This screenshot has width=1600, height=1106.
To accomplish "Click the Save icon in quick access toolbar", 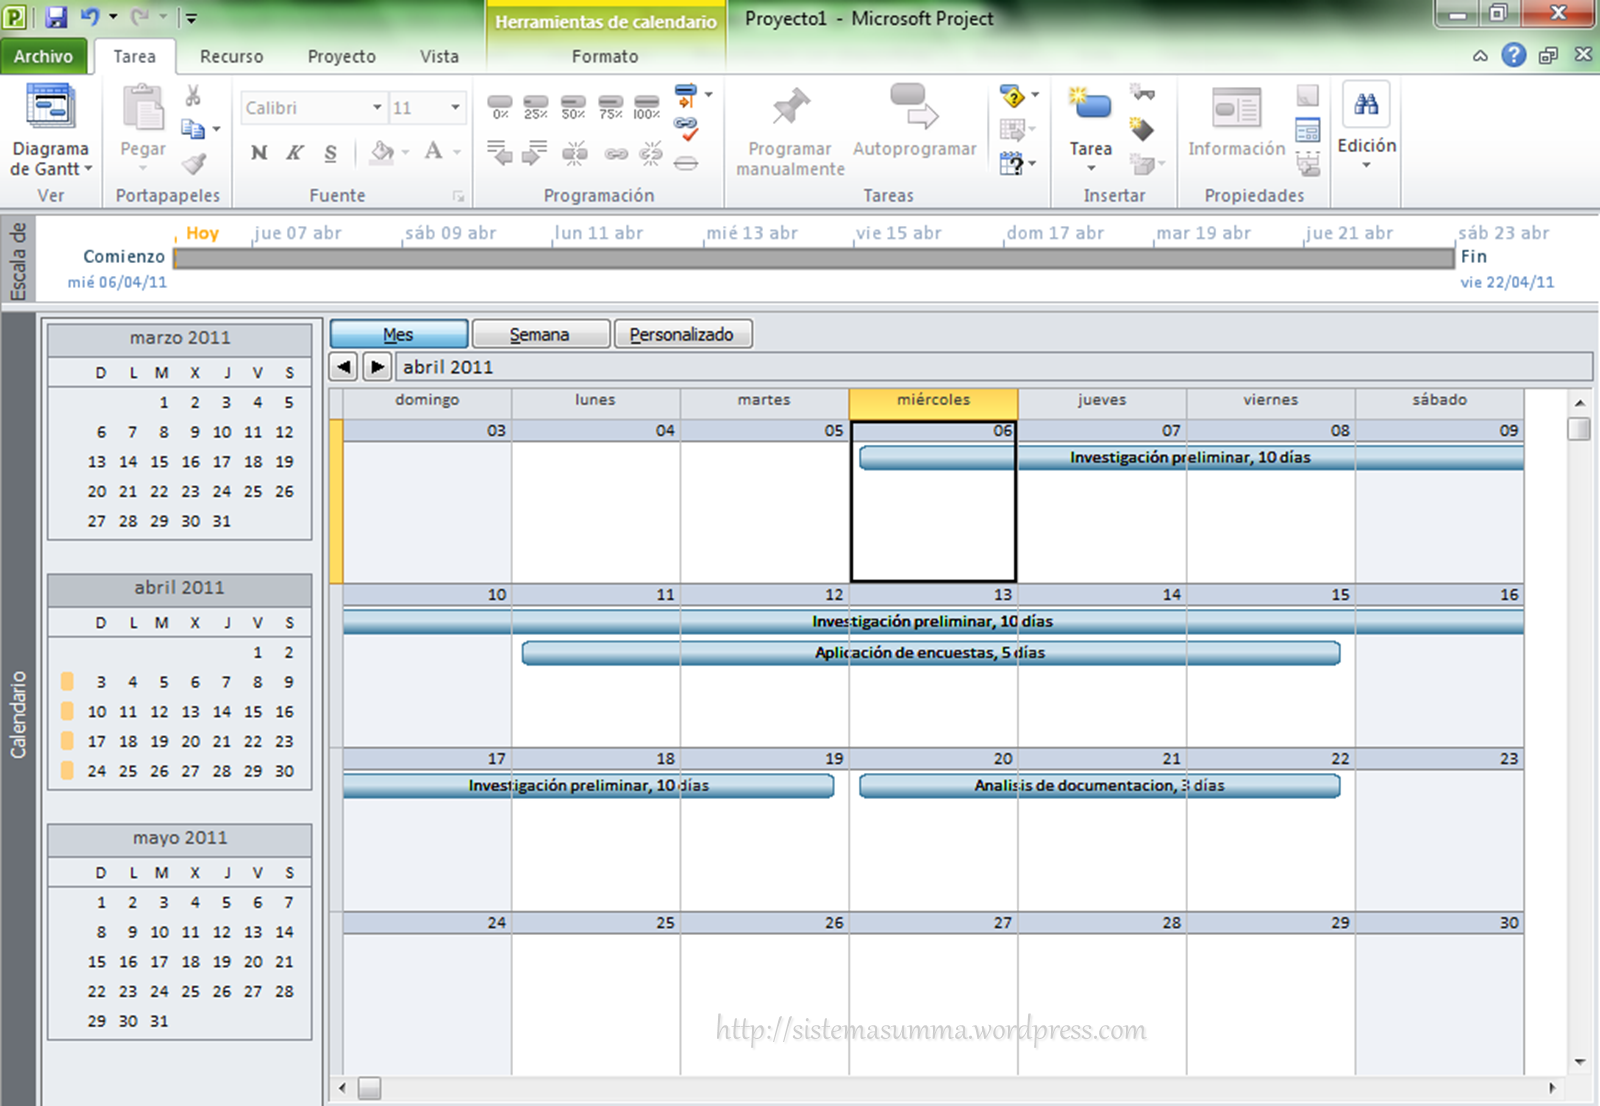I will click(56, 17).
